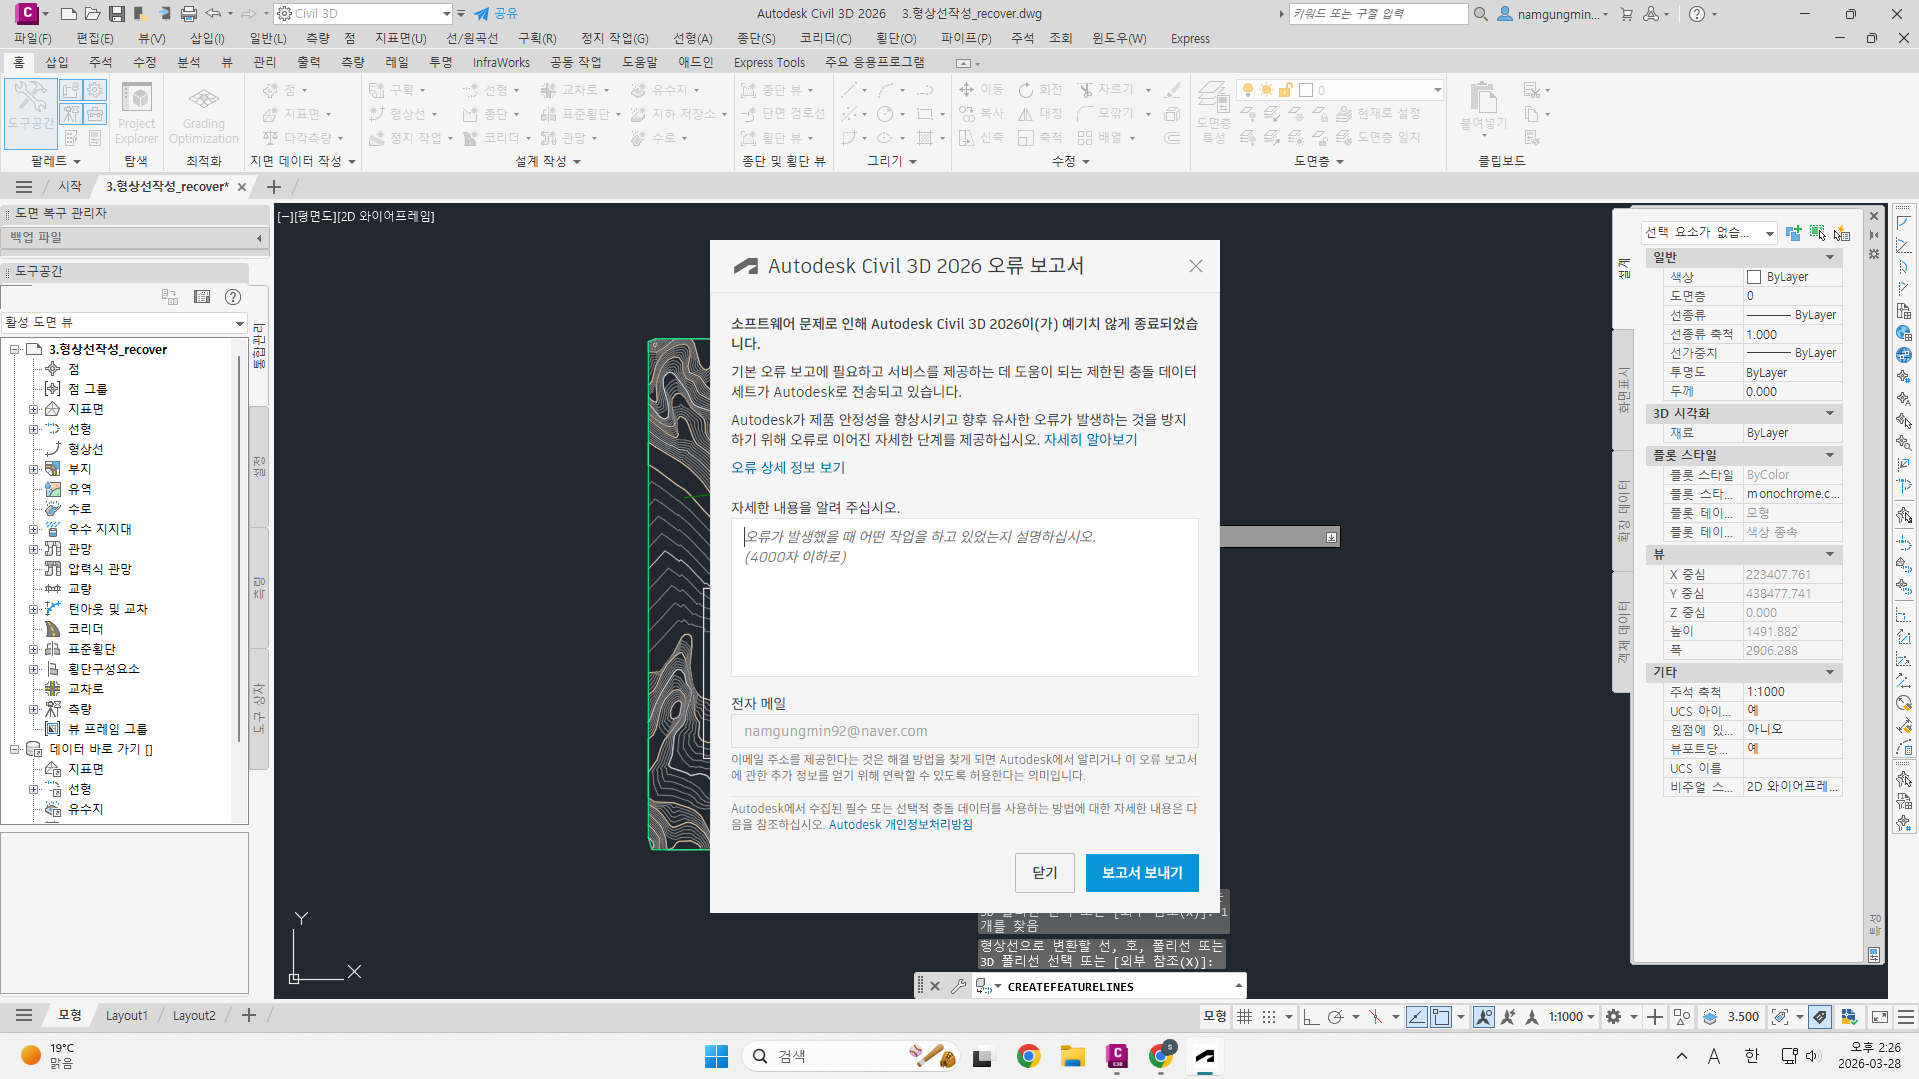
Task: Click the customization menu icon in status bar
Action: 1906,1017
